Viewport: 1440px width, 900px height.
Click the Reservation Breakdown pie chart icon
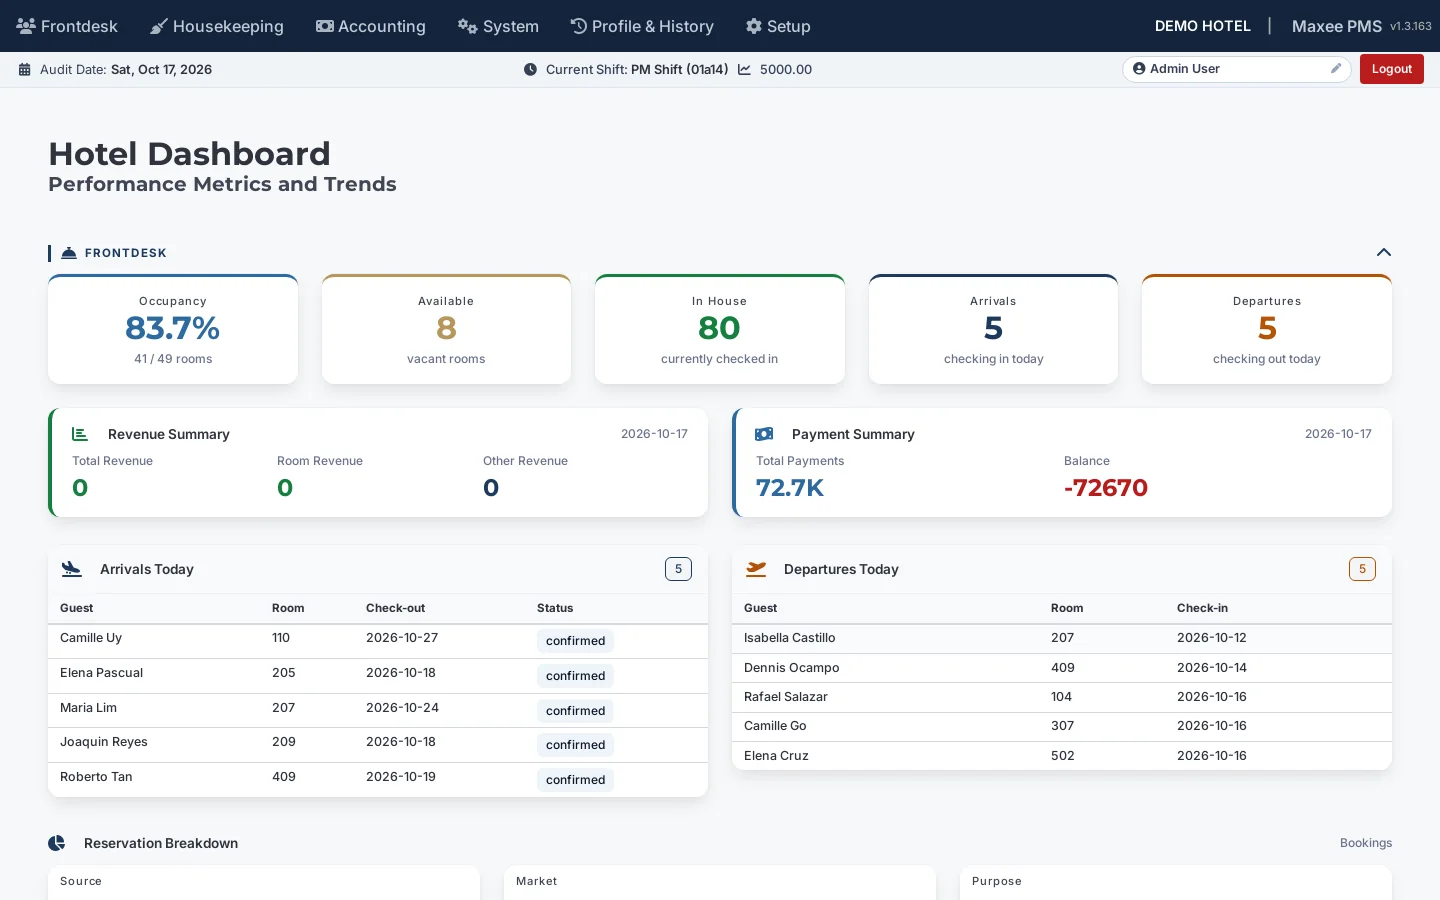click(57, 843)
